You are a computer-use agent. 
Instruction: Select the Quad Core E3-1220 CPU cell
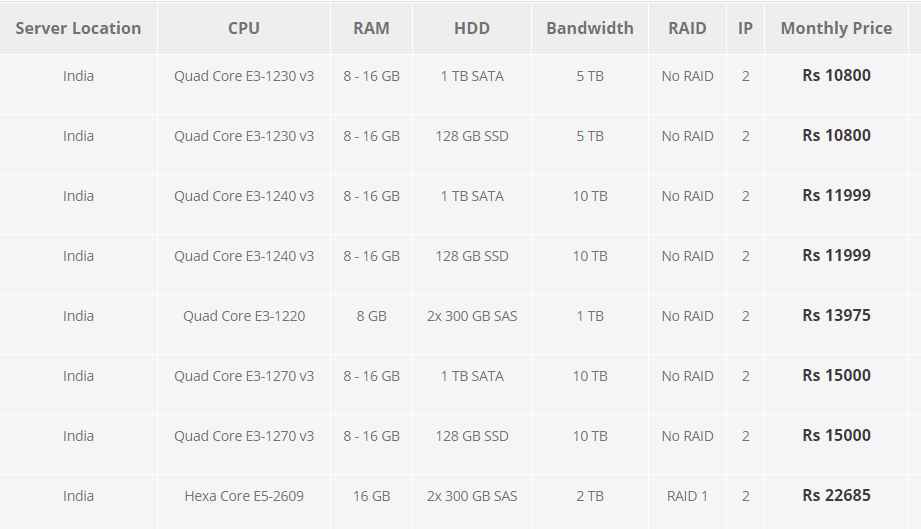(x=244, y=316)
